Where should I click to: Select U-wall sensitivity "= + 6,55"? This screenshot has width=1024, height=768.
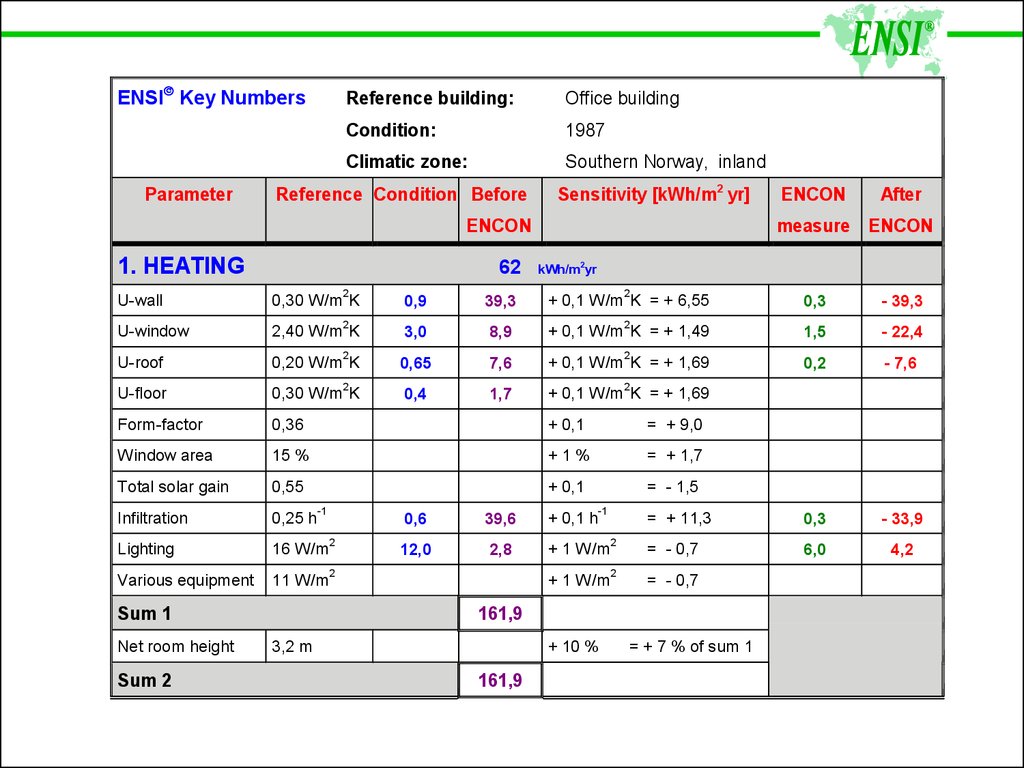pyautogui.click(x=679, y=300)
